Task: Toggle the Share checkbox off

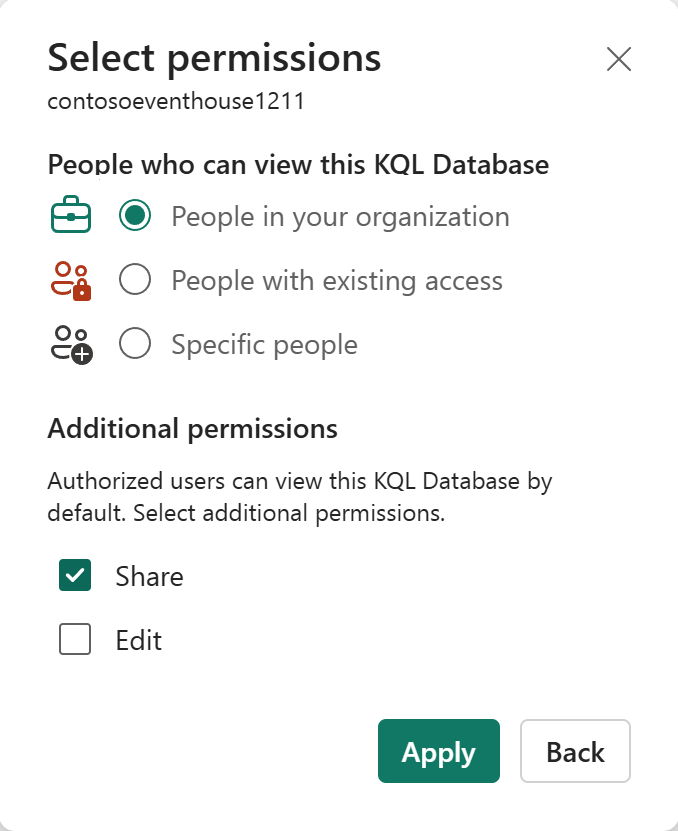Action: [x=74, y=576]
